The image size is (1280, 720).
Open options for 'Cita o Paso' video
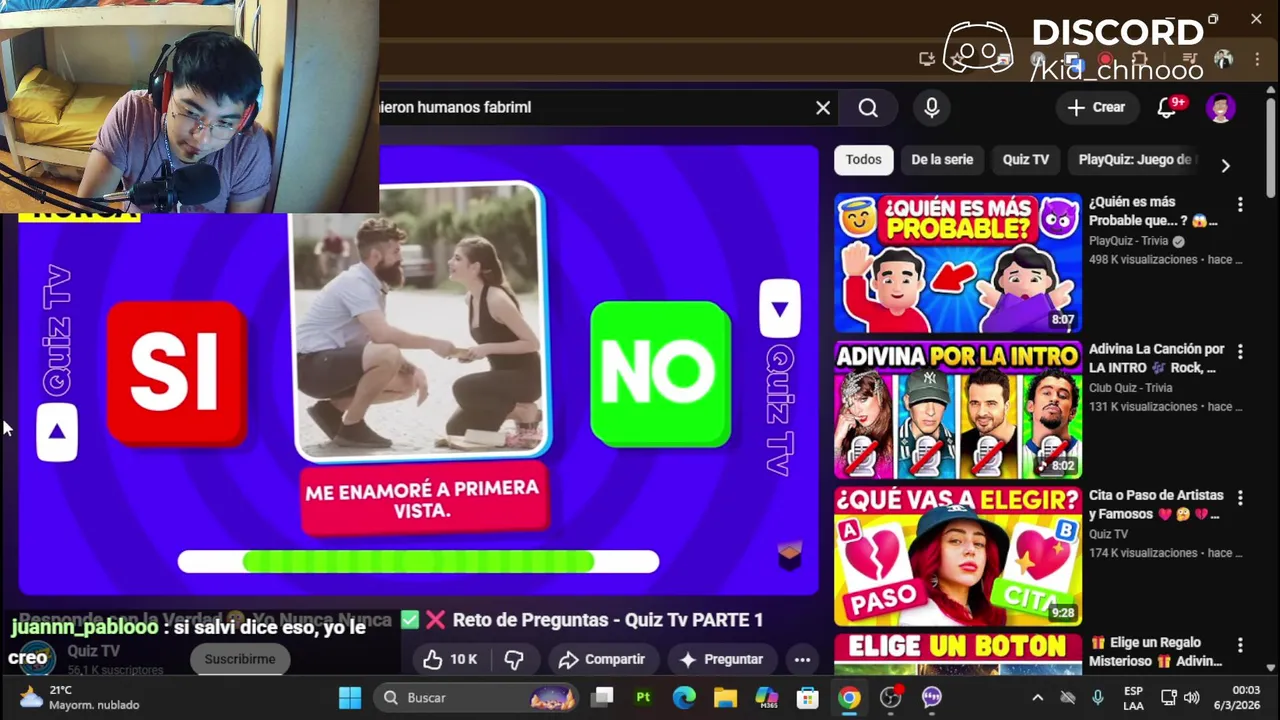coord(1240,497)
